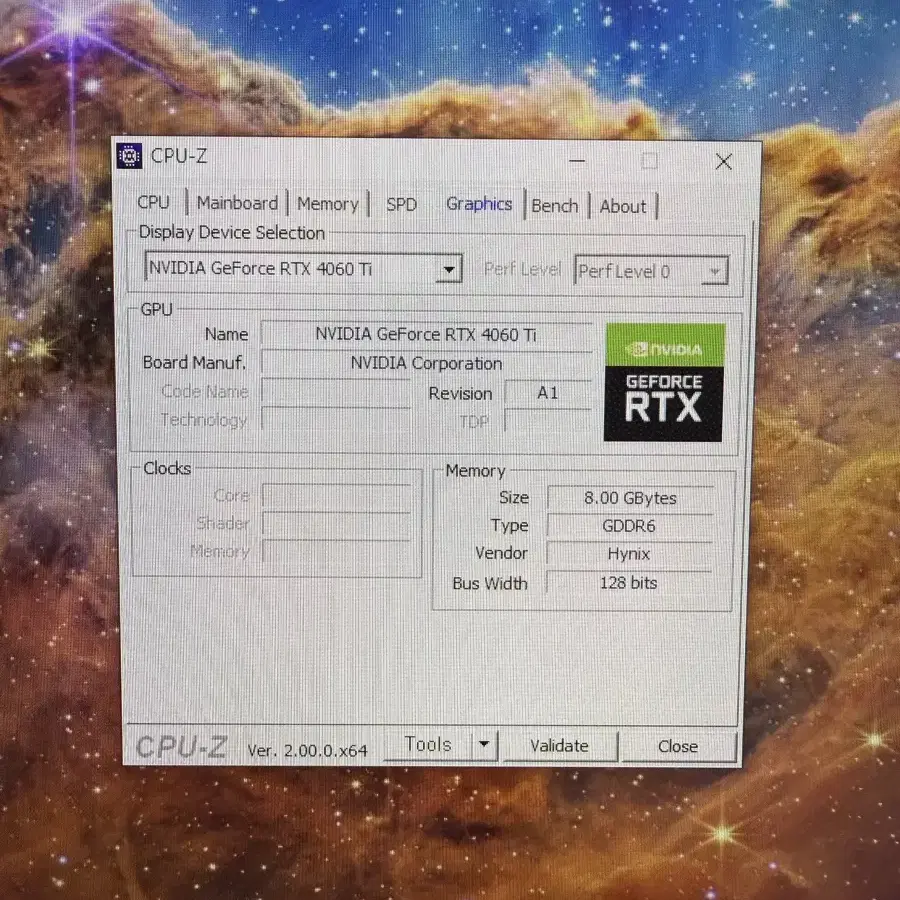Click the 'Ver. 2.00.0.x64' version text
Image resolution: width=900 pixels, height=900 pixels.
point(307,750)
